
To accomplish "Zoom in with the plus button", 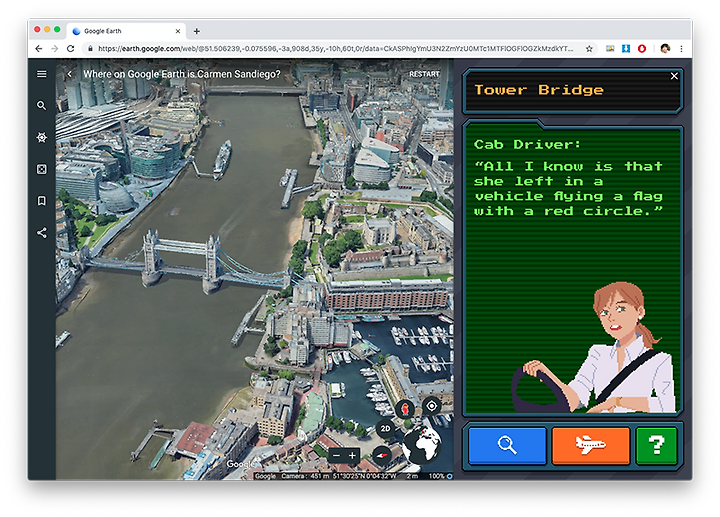I will coord(352,455).
